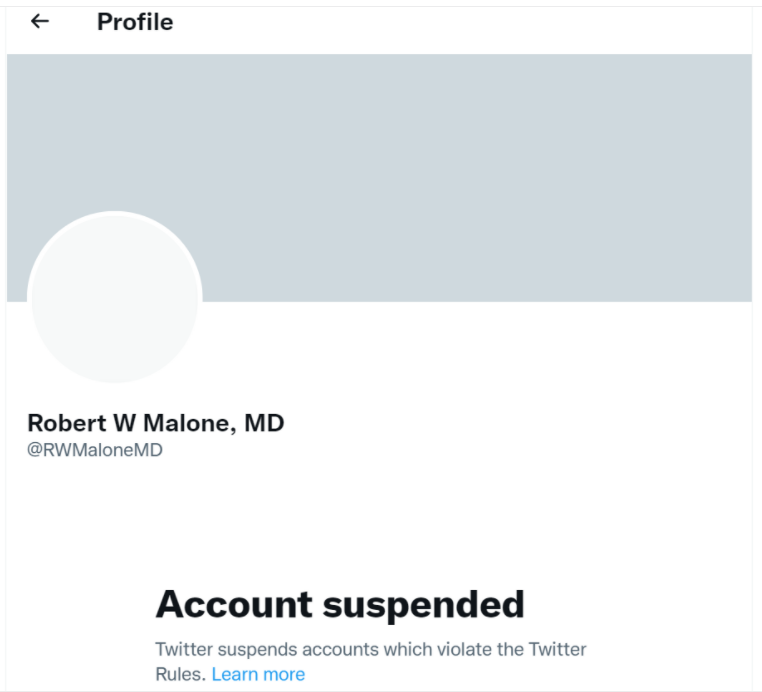Select the display name on the profile
The width and height of the screenshot is (762, 692).
click(155, 423)
